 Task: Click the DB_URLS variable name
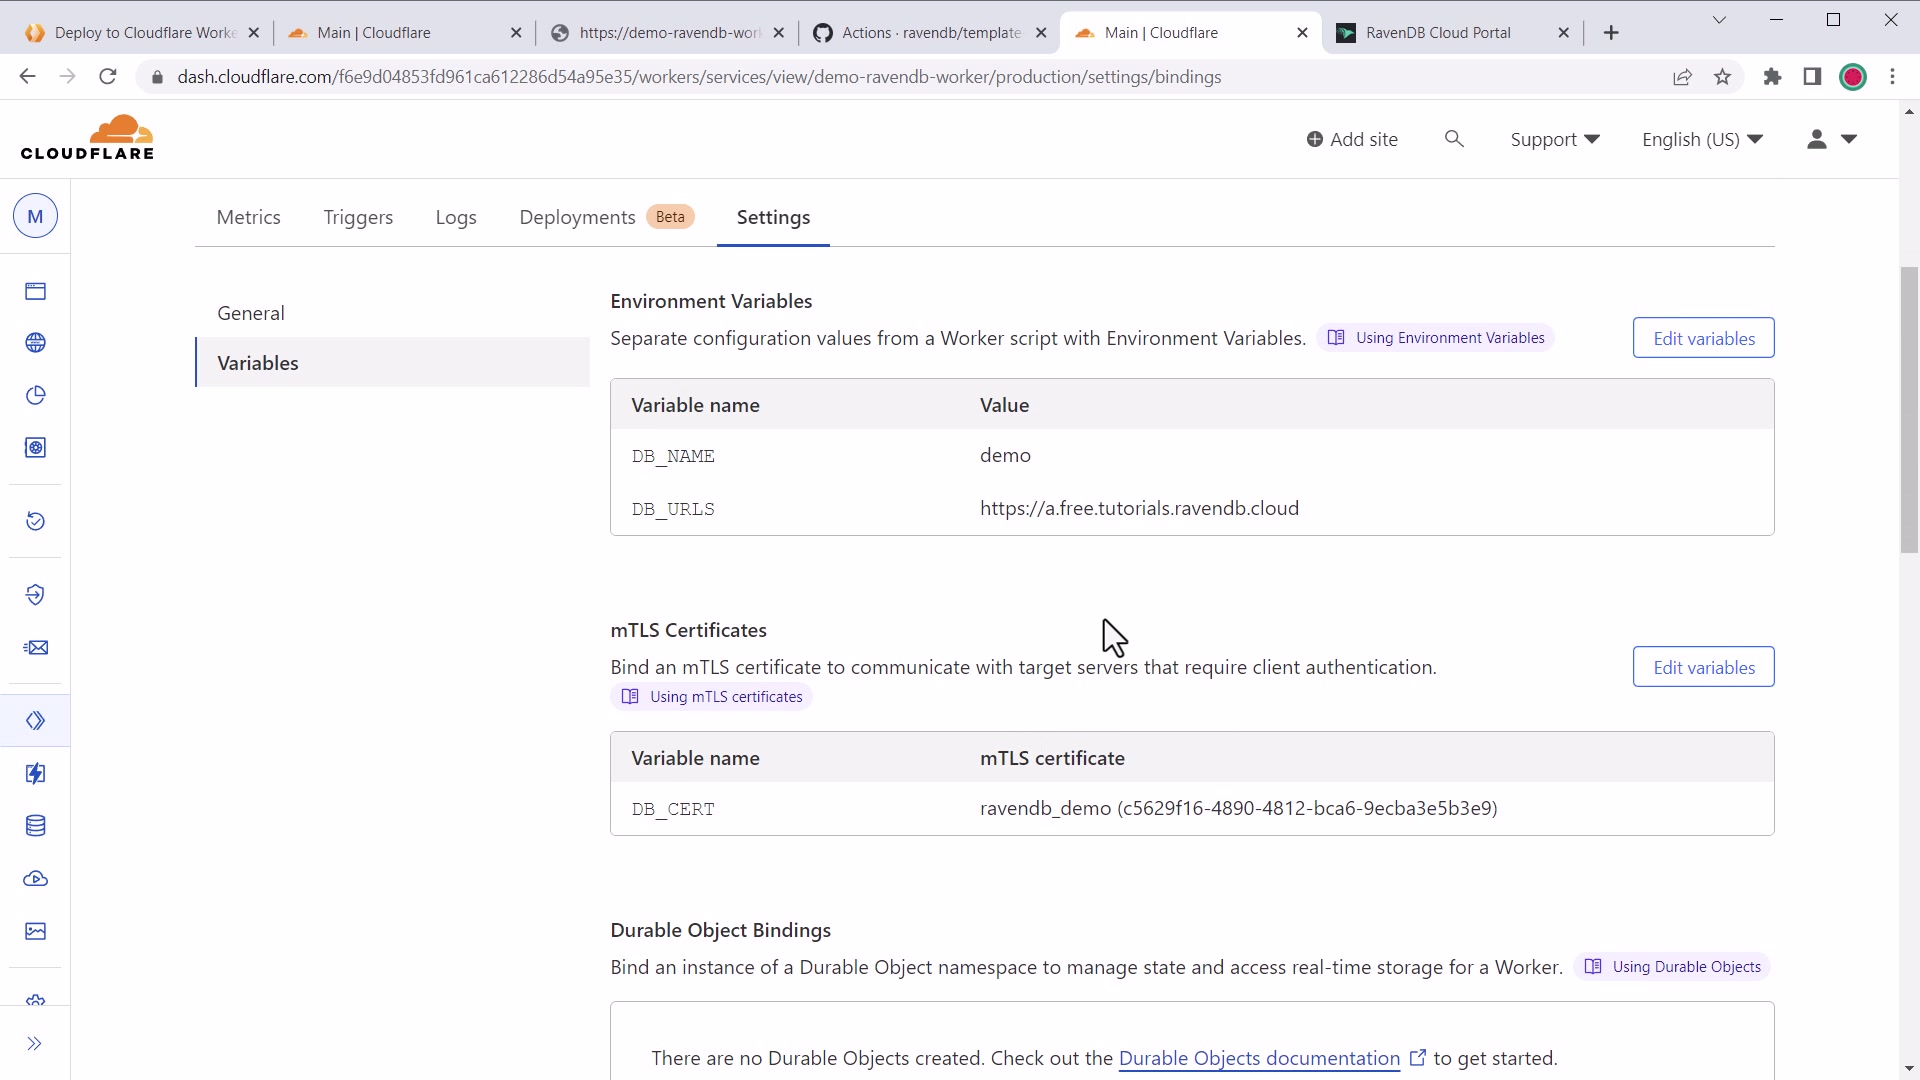click(673, 509)
